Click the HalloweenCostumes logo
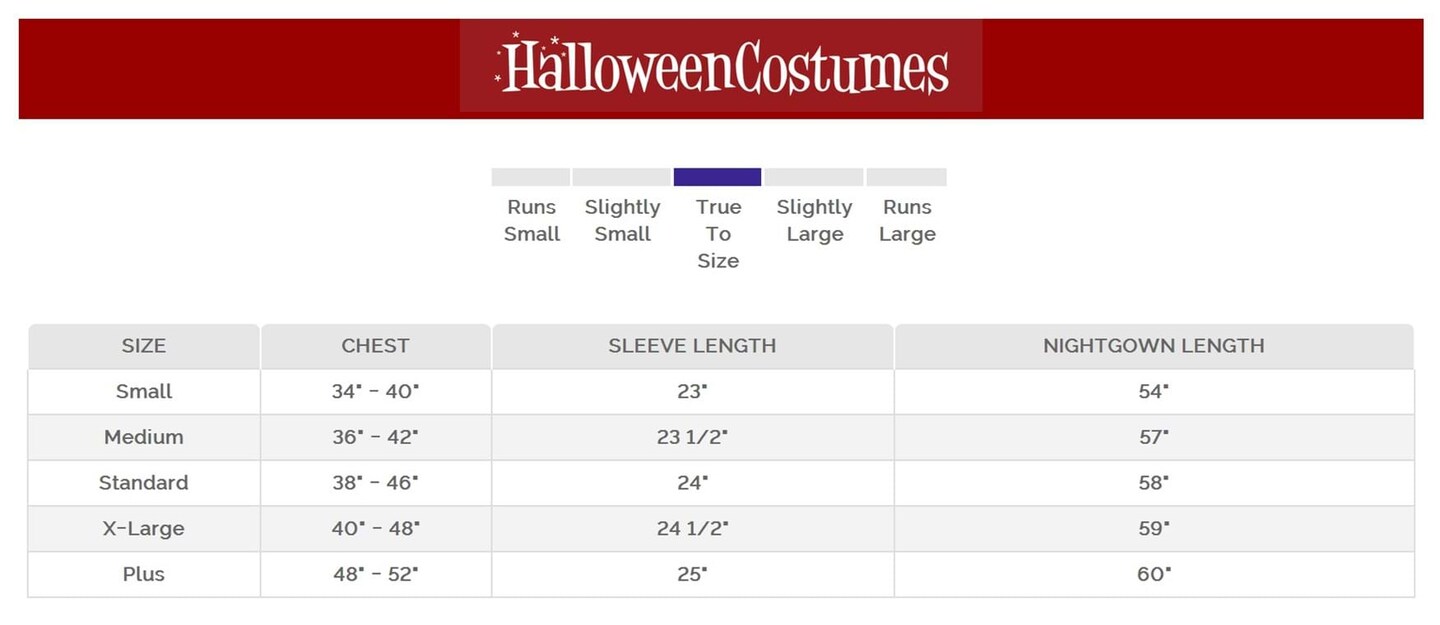The width and height of the screenshot is (1440, 625). pos(721,67)
